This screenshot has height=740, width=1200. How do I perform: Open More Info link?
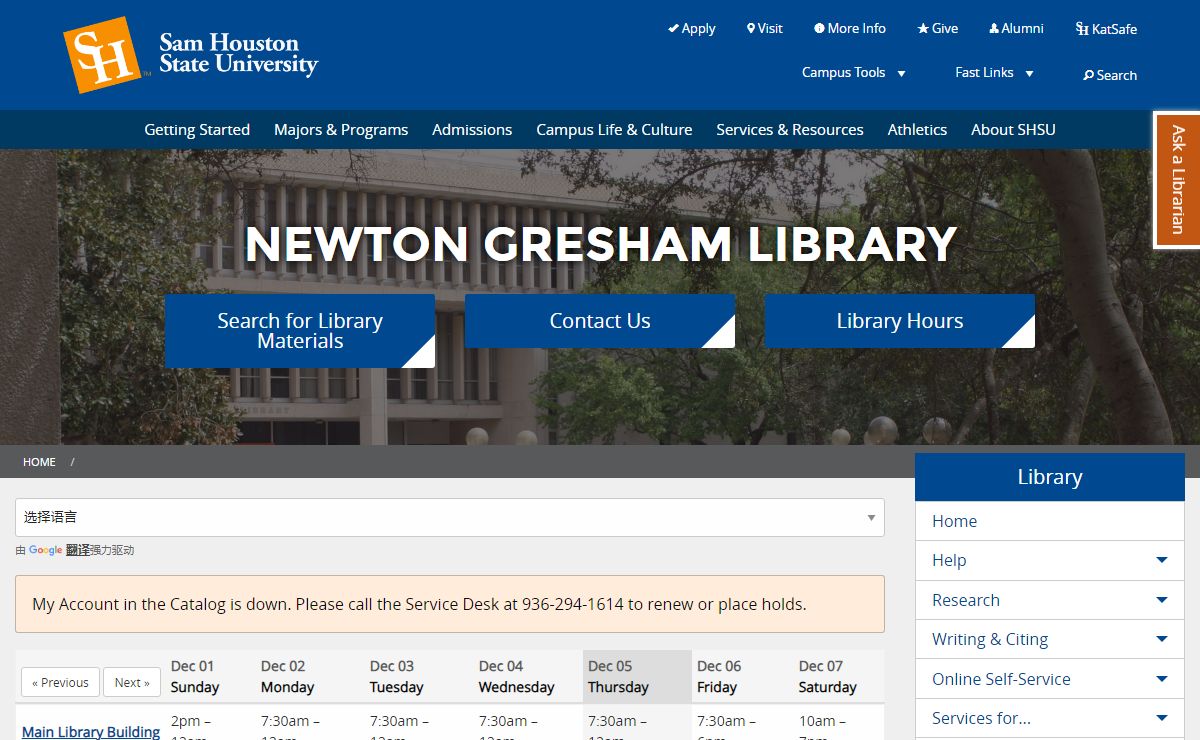tap(850, 28)
